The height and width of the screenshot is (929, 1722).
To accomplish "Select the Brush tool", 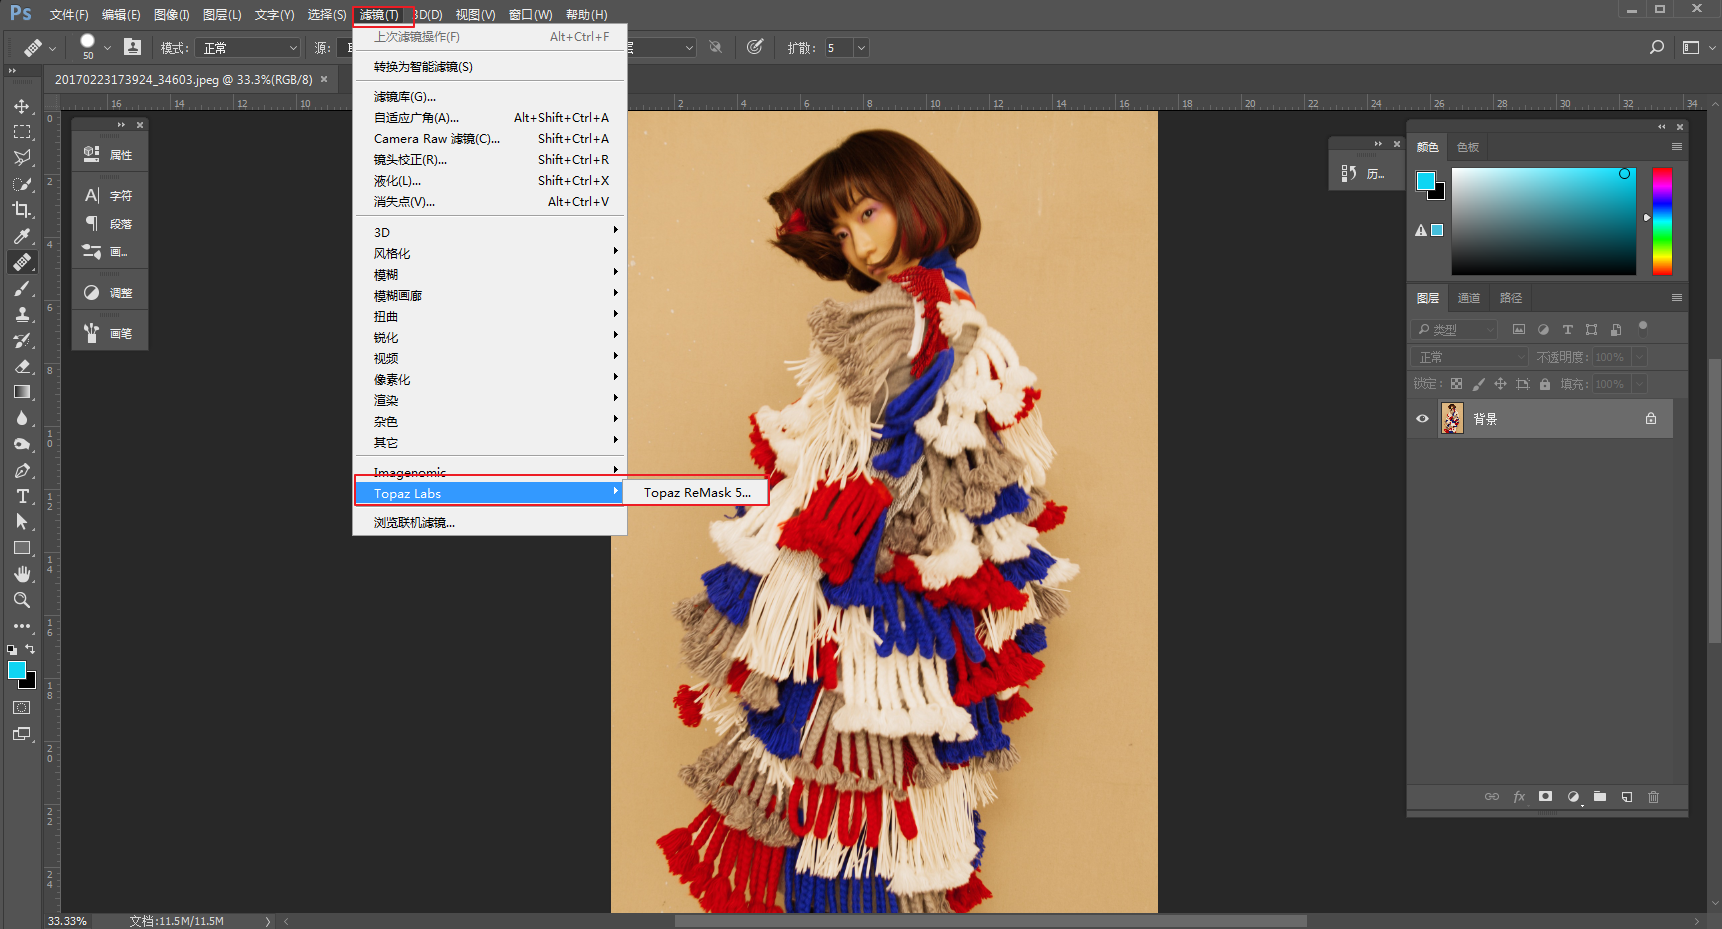I will [22, 288].
